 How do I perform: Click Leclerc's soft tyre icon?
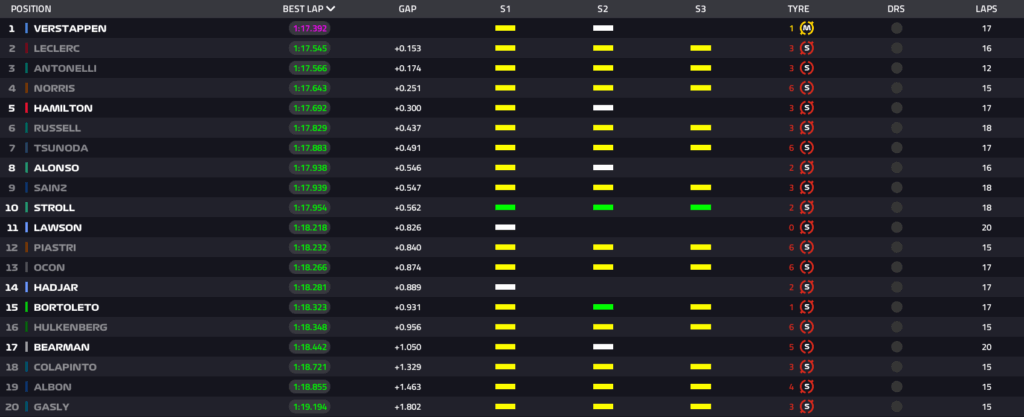(x=807, y=48)
